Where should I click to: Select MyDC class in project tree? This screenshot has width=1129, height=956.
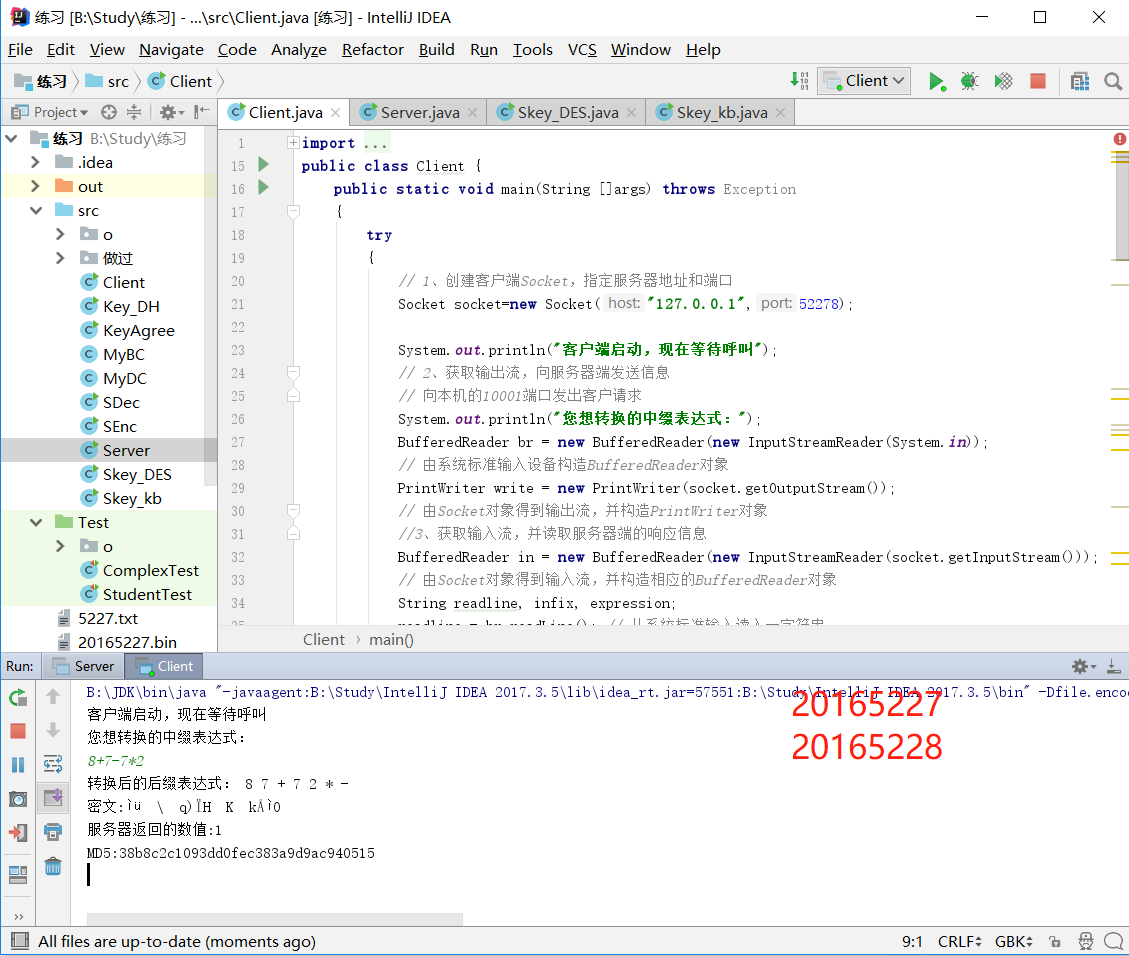pyautogui.click(x=124, y=379)
